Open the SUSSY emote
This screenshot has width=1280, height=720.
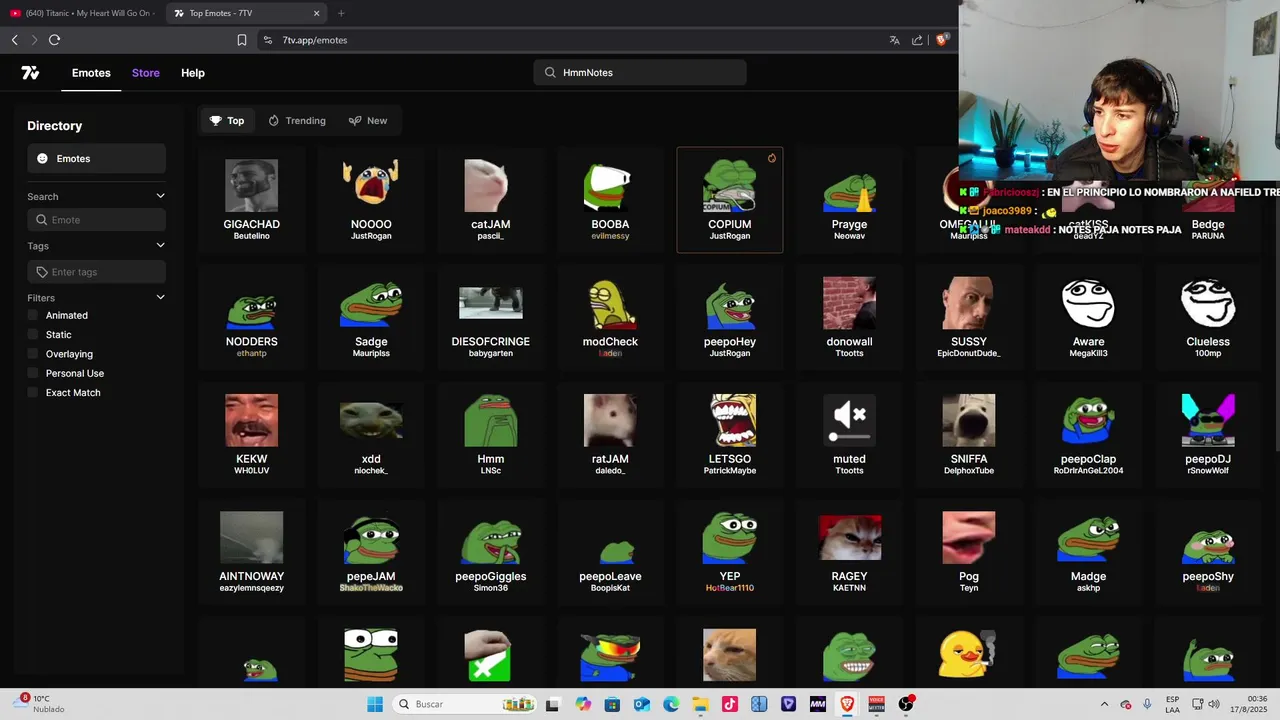[x=969, y=317]
